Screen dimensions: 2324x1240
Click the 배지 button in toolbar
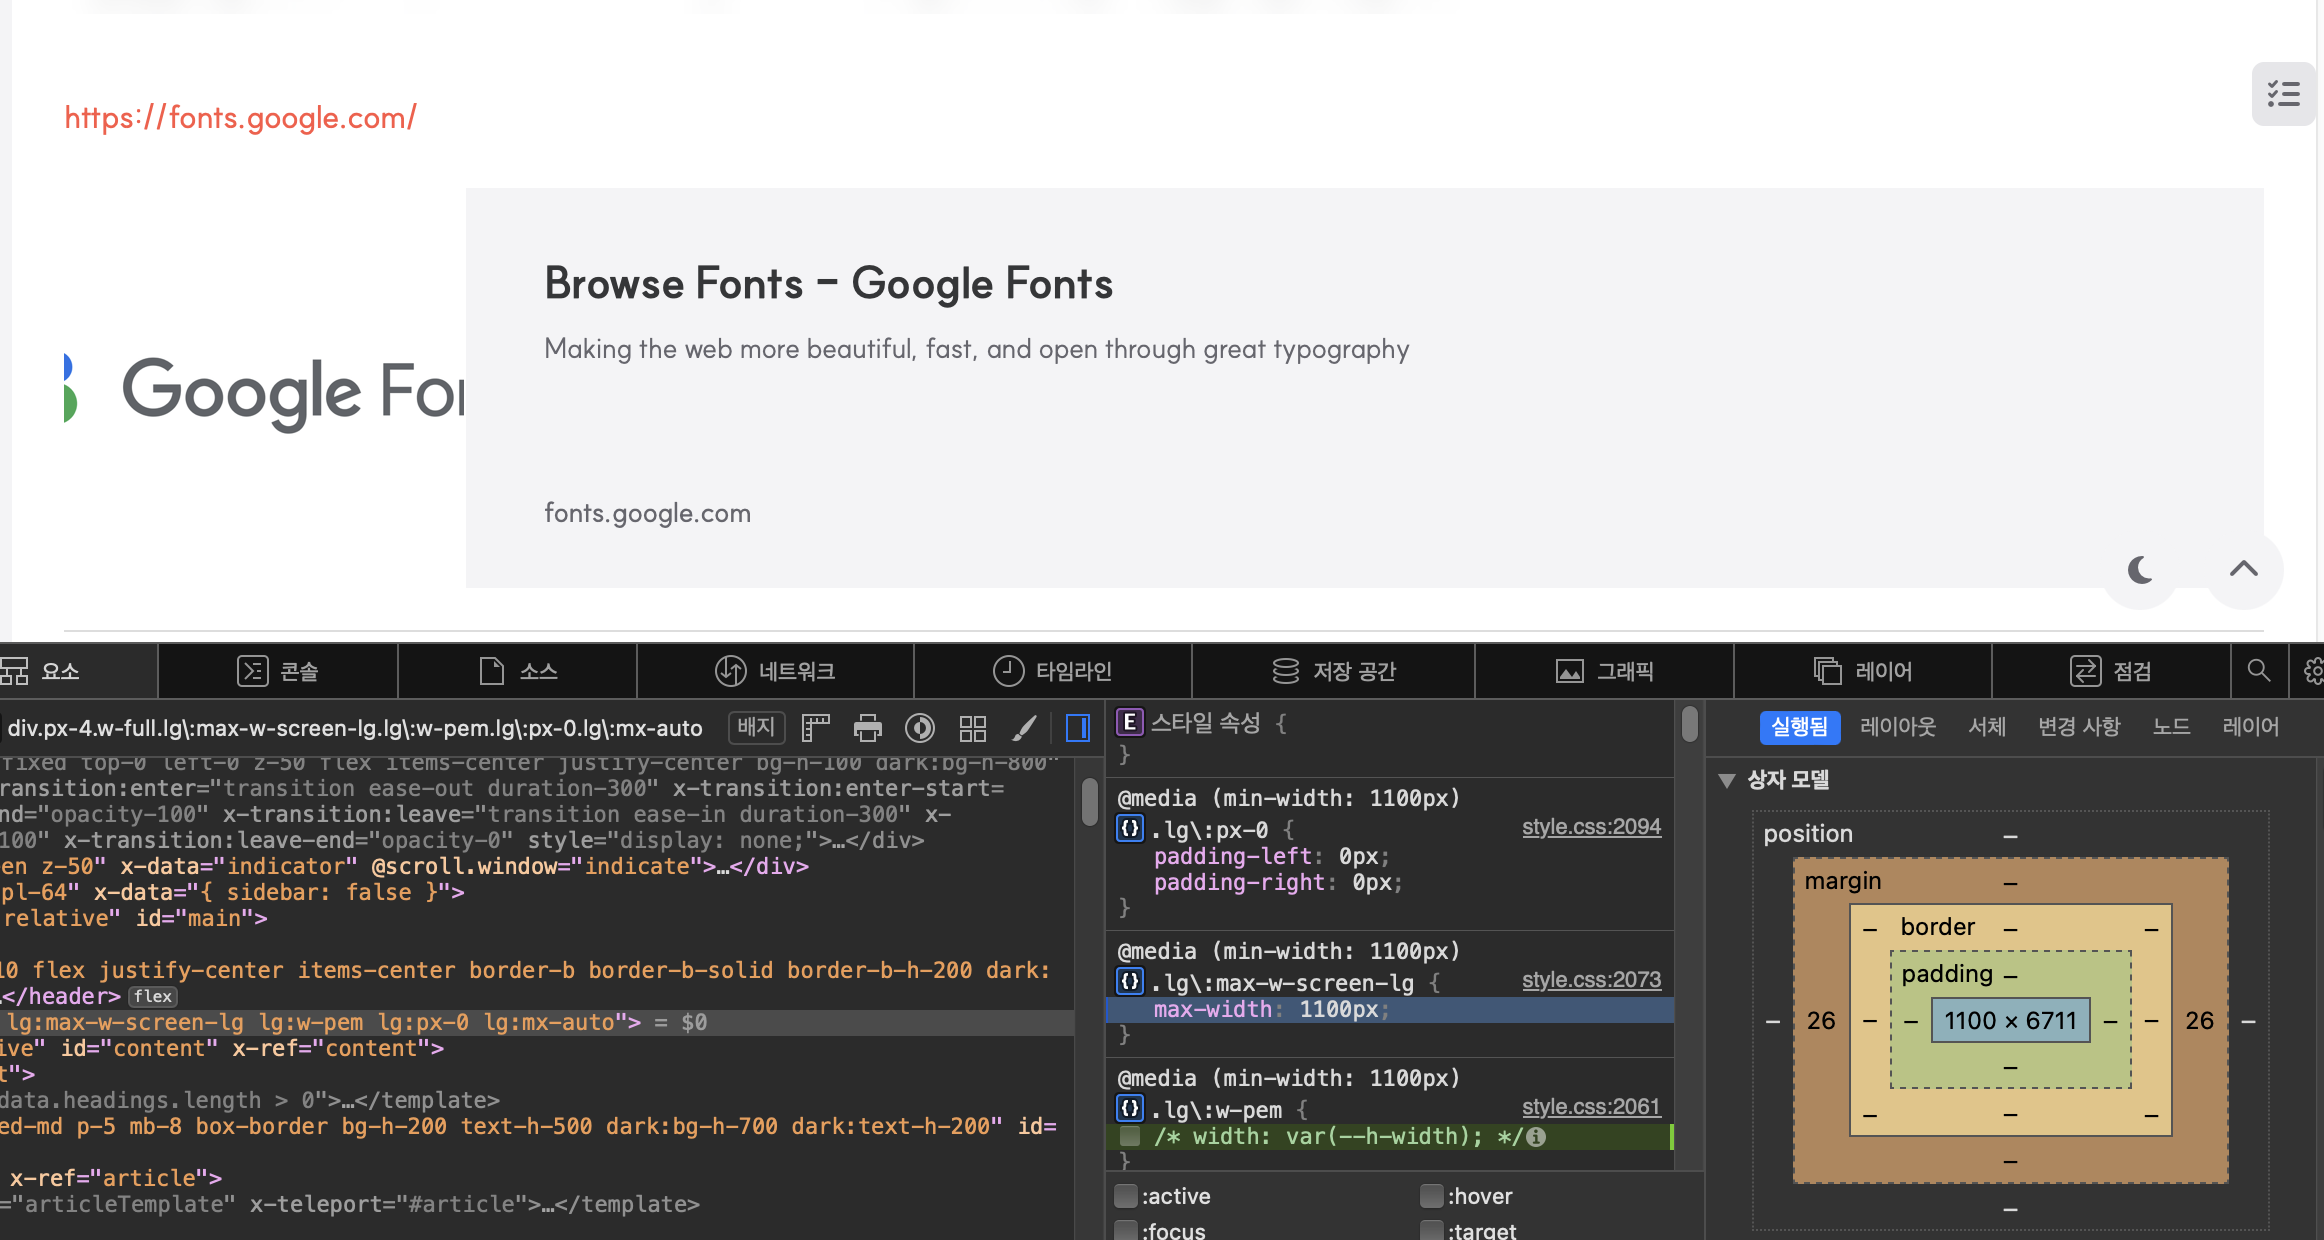(757, 727)
